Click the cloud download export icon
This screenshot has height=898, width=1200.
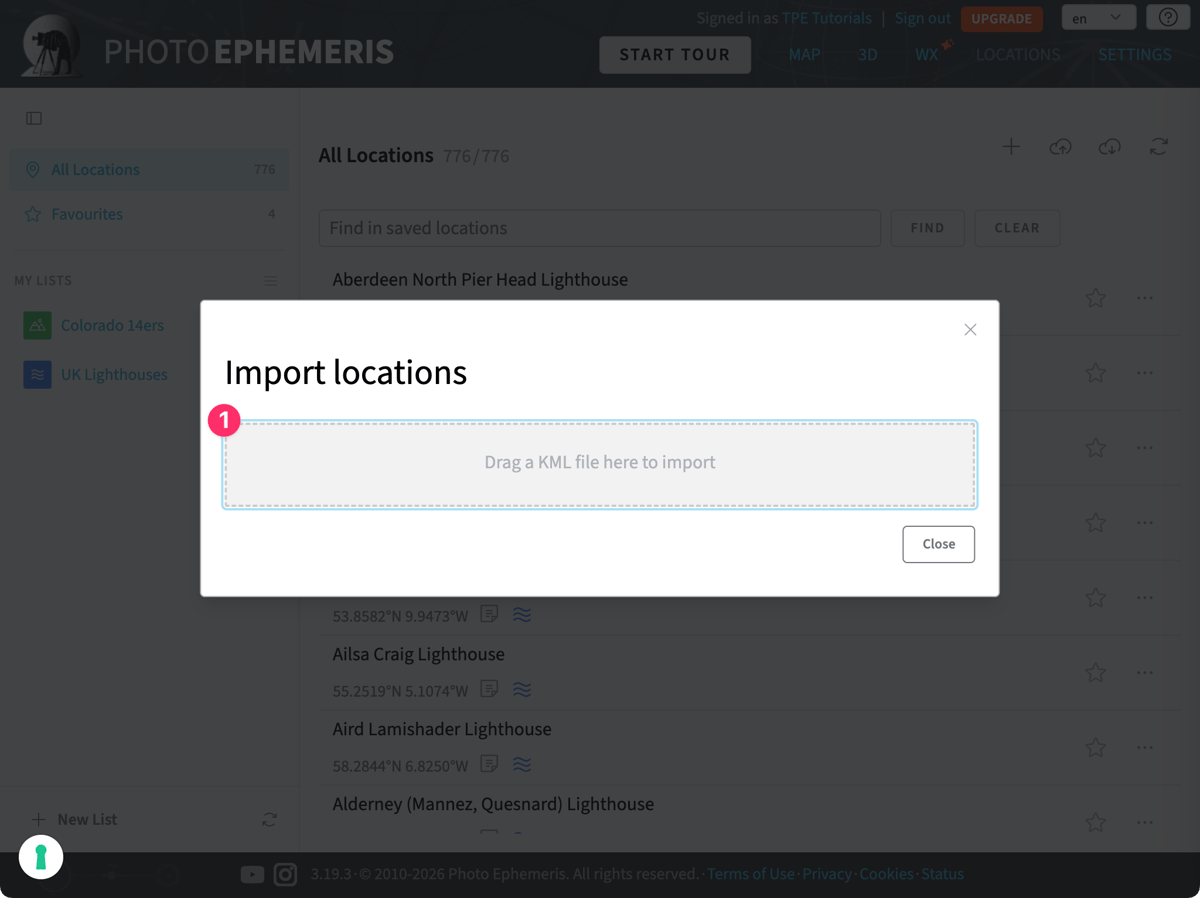1109,147
